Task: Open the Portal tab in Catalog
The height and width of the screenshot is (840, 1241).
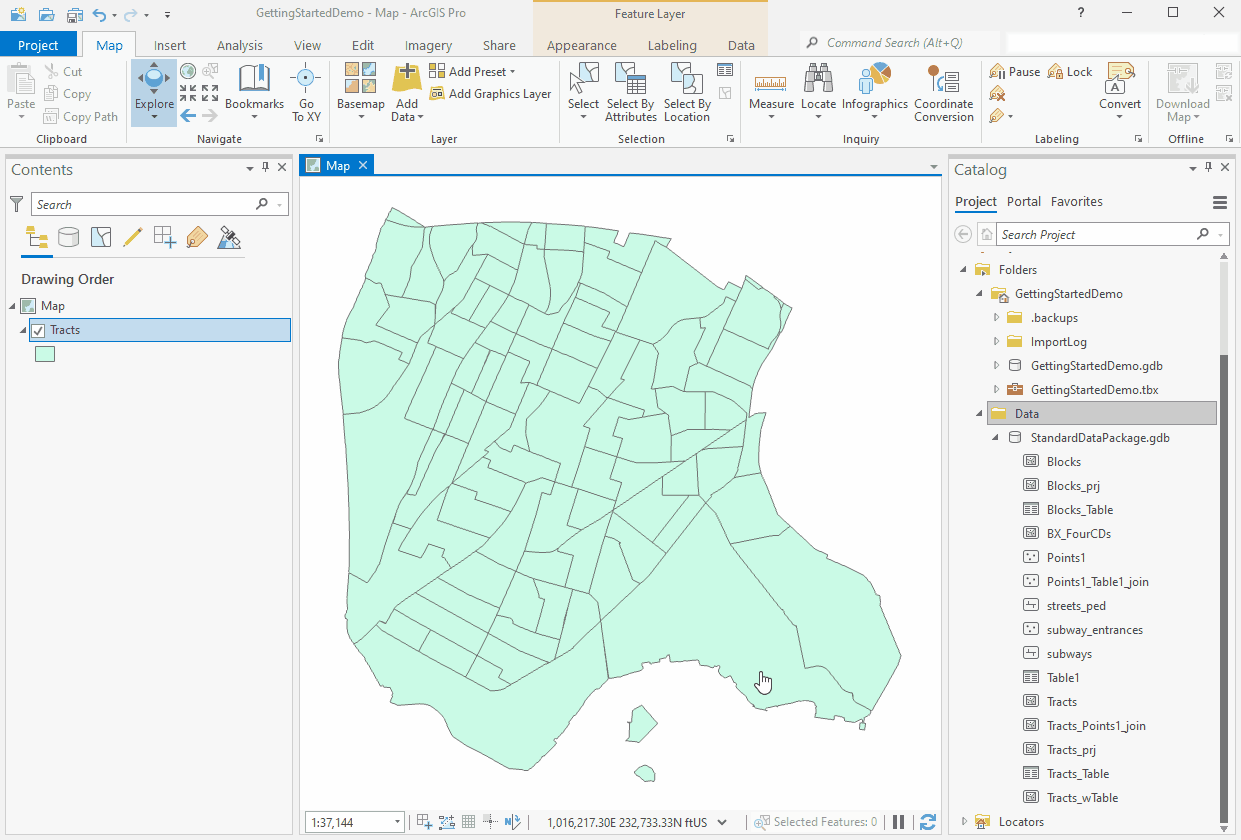Action: click(x=1024, y=201)
